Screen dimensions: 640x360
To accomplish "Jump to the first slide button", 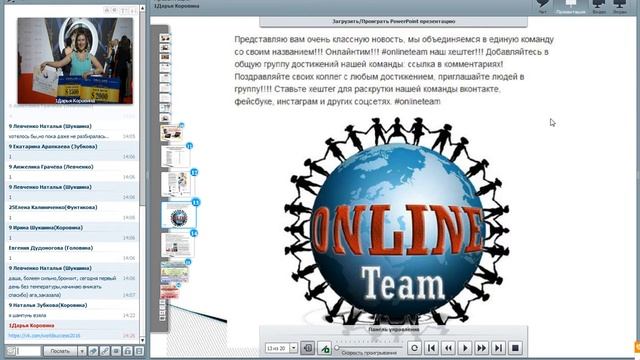I will pos(431,348).
